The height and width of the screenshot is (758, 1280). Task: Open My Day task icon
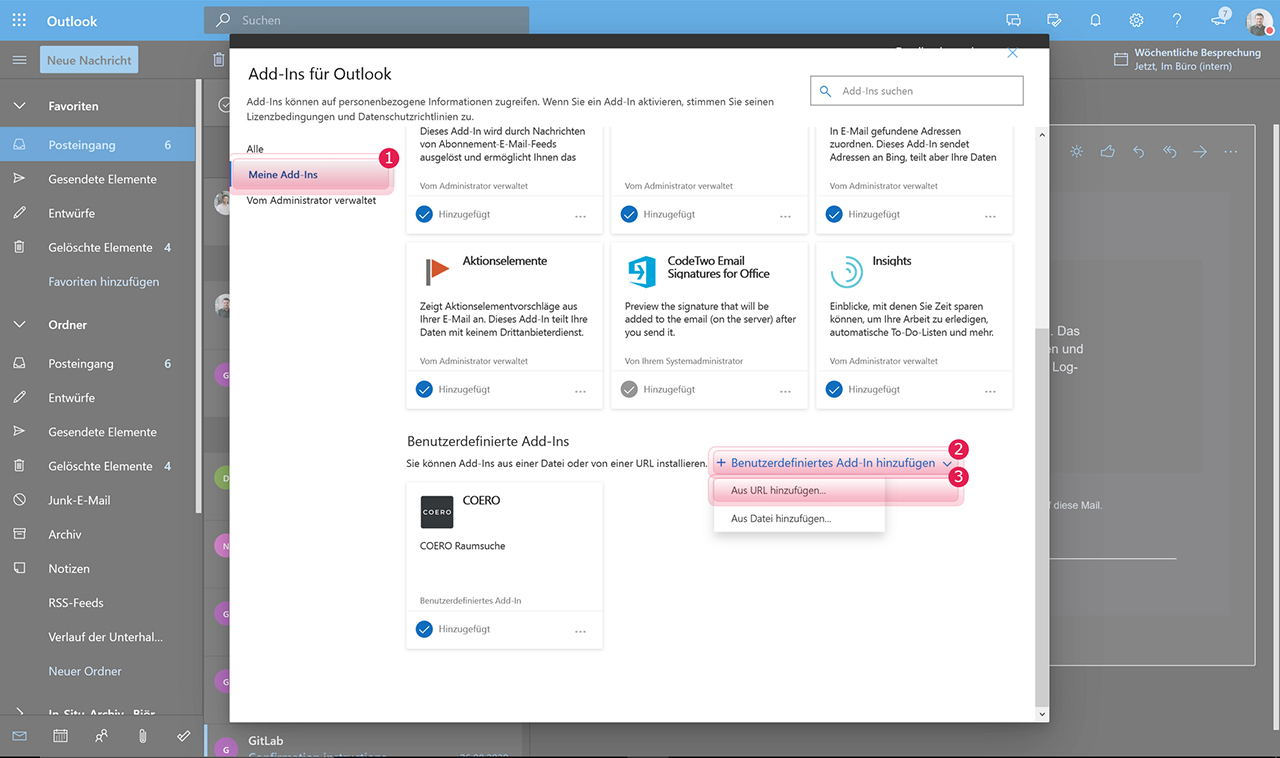(1054, 20)
